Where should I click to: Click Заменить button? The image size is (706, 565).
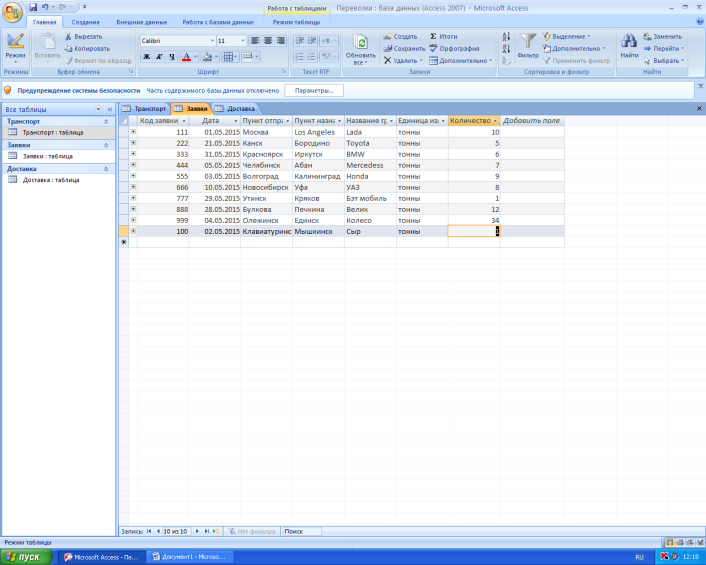(662, 36)
